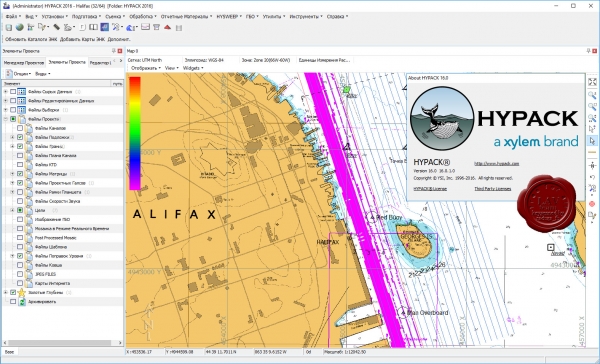Screen dimensions: 600x364
Task: Uncheck the Файлы Матрицы checkbox
Action: point(20,174)
